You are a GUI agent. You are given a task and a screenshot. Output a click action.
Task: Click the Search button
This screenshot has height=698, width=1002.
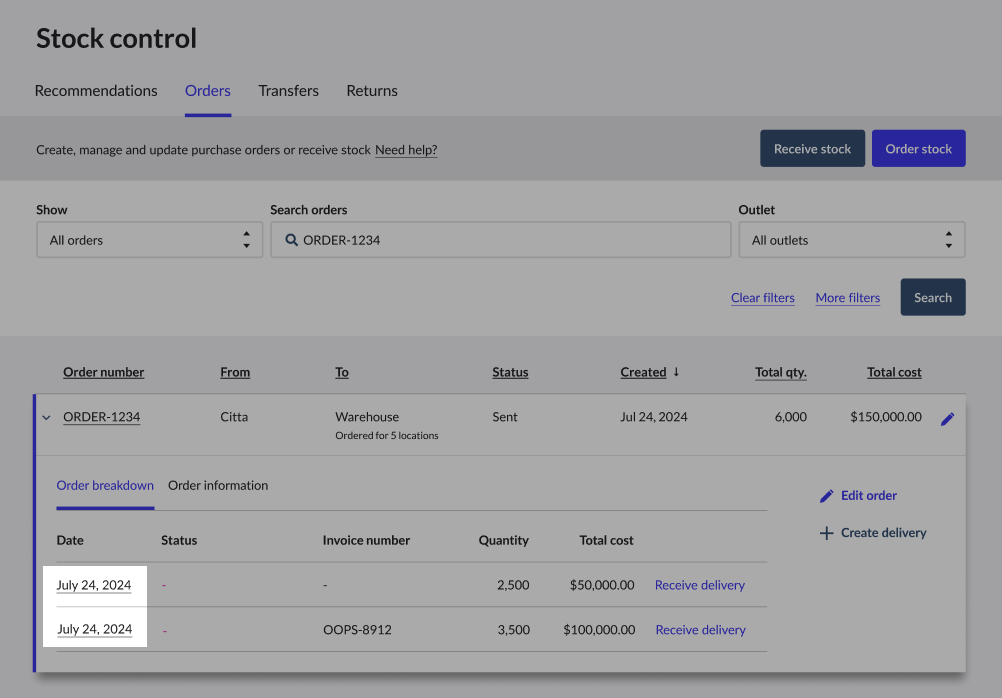932,297
